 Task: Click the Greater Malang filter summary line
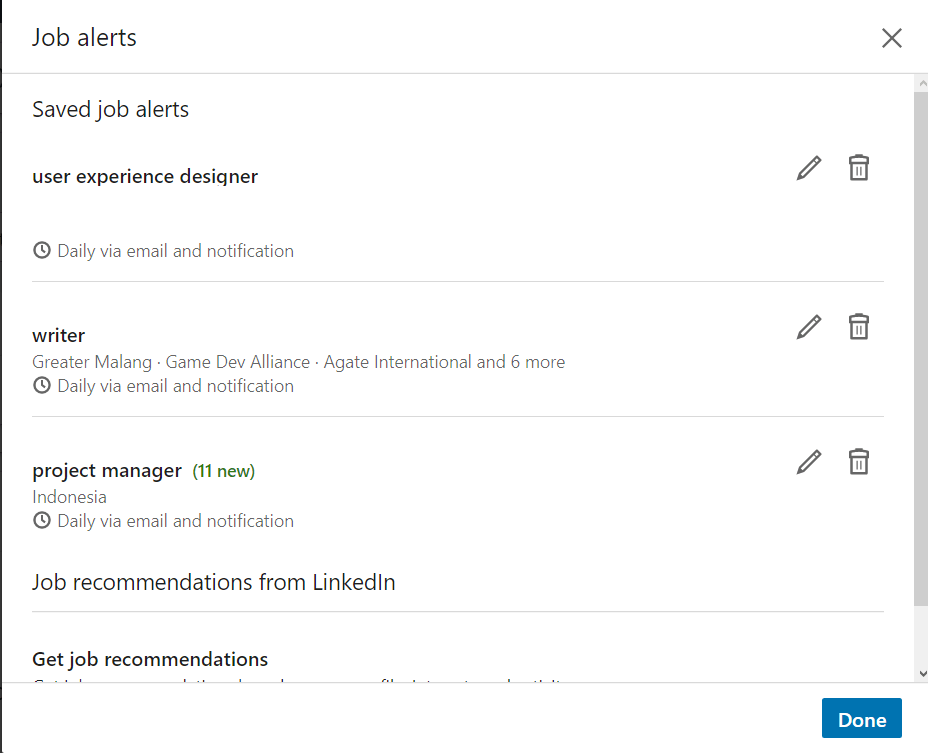tap(298, 362)
